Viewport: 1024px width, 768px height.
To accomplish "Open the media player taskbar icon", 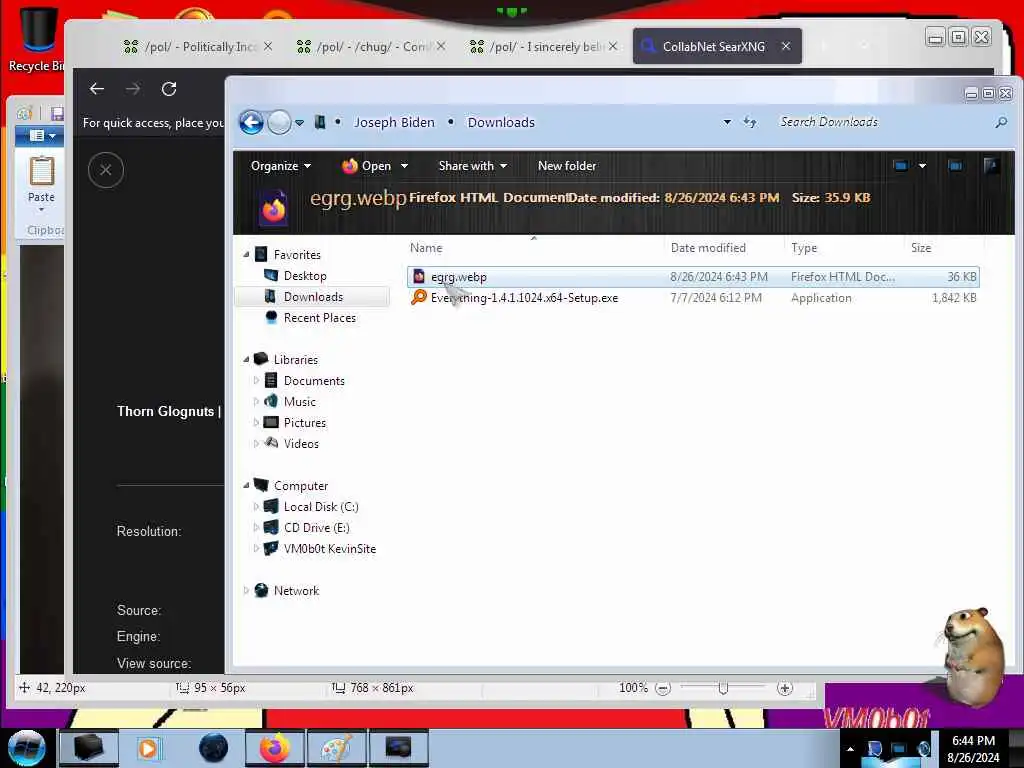I will coord(148,748).
